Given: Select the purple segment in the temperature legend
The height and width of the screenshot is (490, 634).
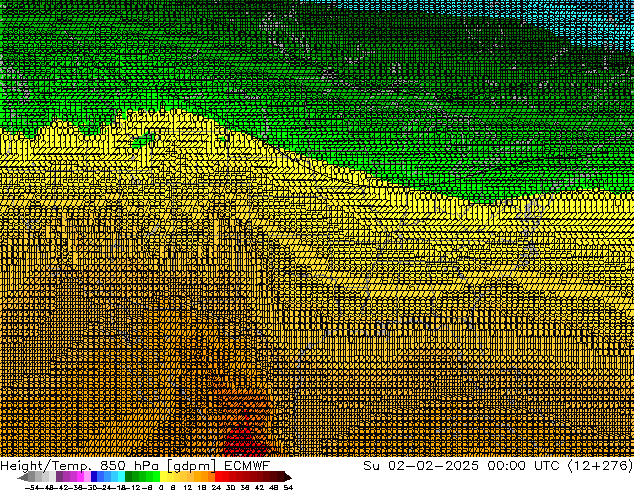Looking at the screenshot, I should tap(73, 477).
